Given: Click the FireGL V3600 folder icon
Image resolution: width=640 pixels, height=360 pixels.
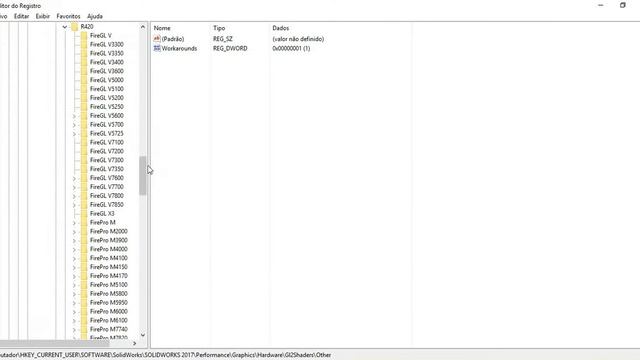Looking at the screenshot, I should pyautogui.click(x=84, y=71).
